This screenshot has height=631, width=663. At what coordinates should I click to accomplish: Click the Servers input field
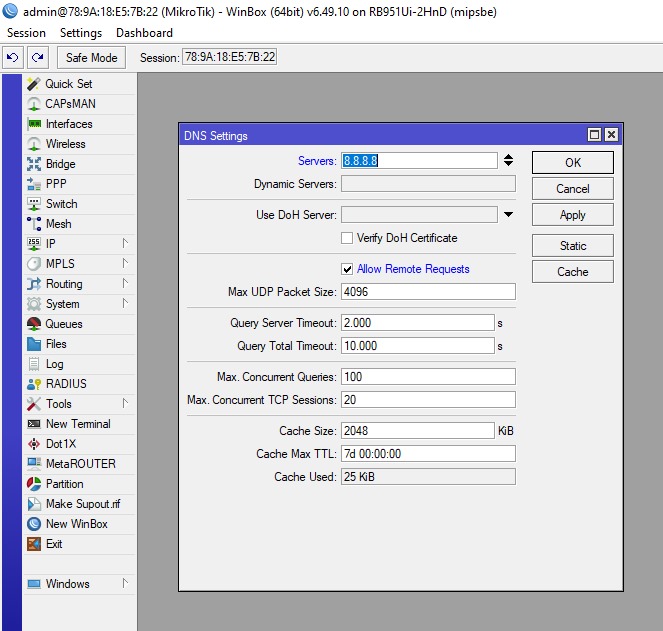tap(419, 161)
